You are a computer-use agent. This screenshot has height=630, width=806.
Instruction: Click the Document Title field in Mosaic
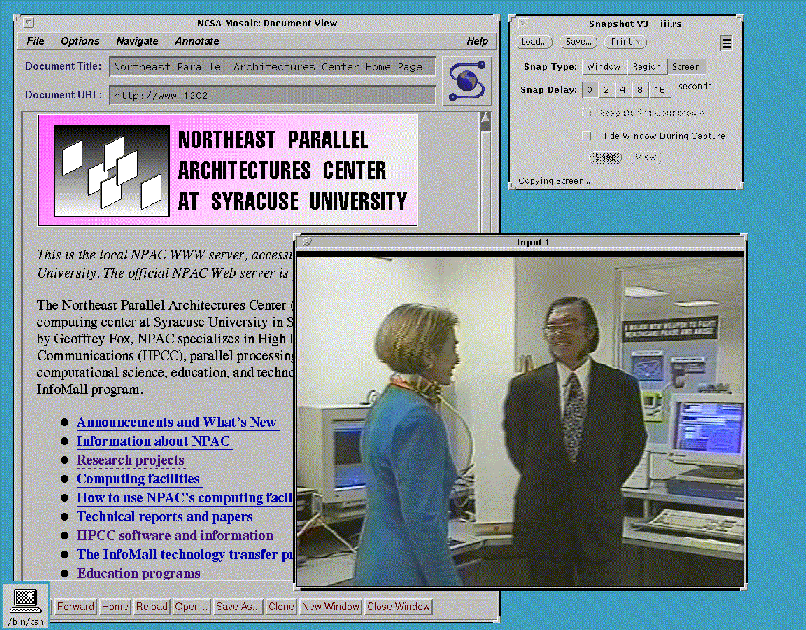[272, 67]
